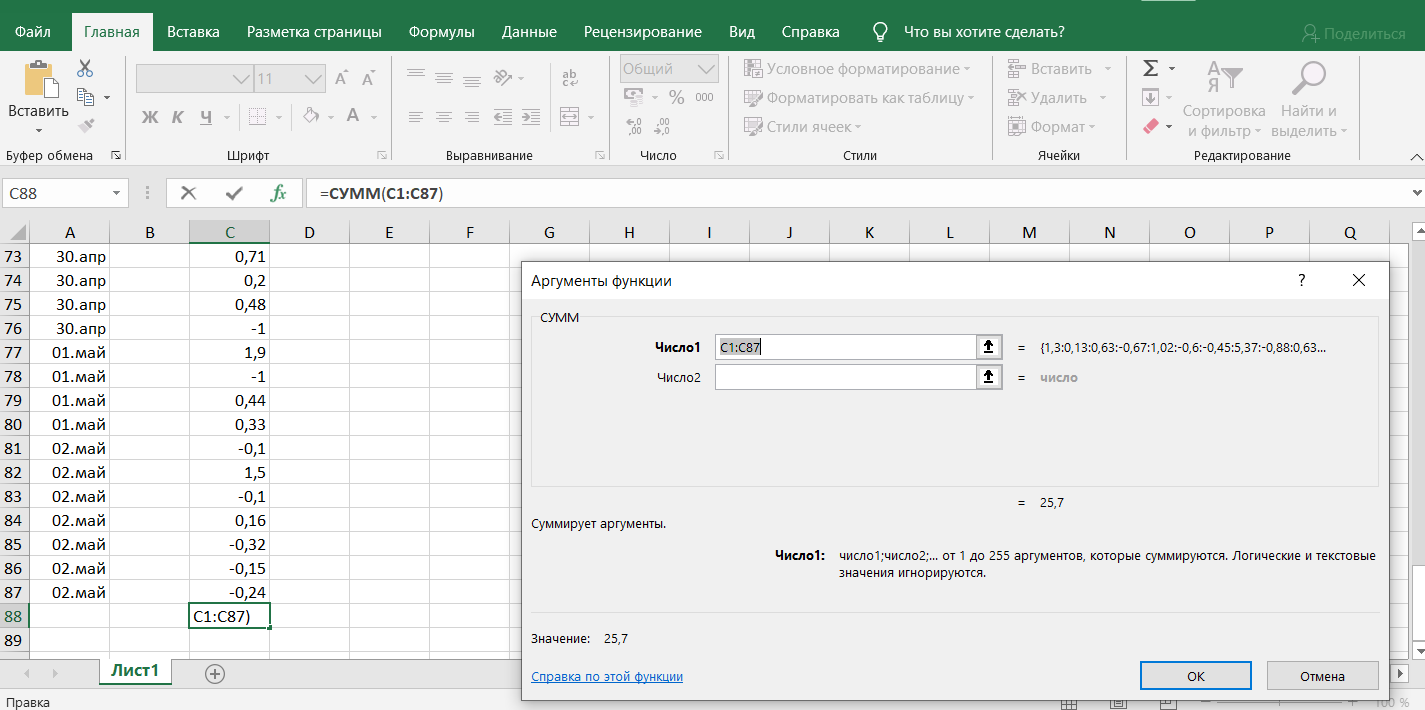Image resolution: width=1425 pixels, height=710 pixels.
Task: Click the Отмена button
Action: pos(1322,676)
